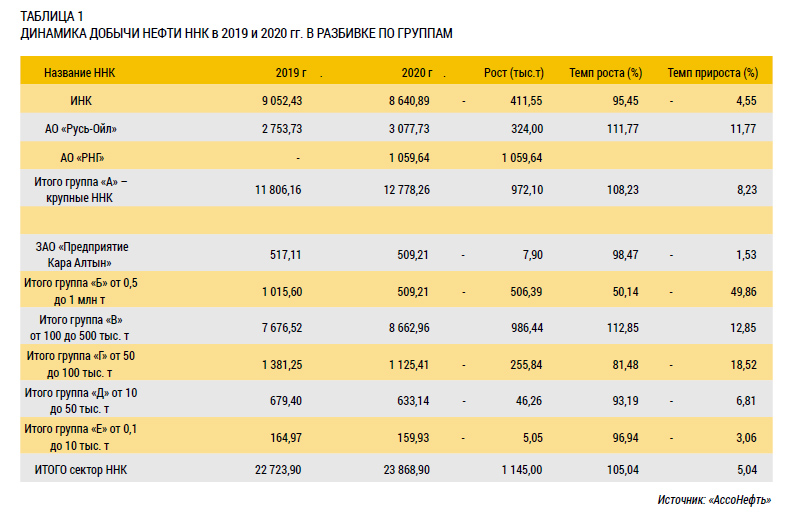Select the value '50,14'
Image resolution: width=794 pixels, height=512 pixels.
click(625, 292)
